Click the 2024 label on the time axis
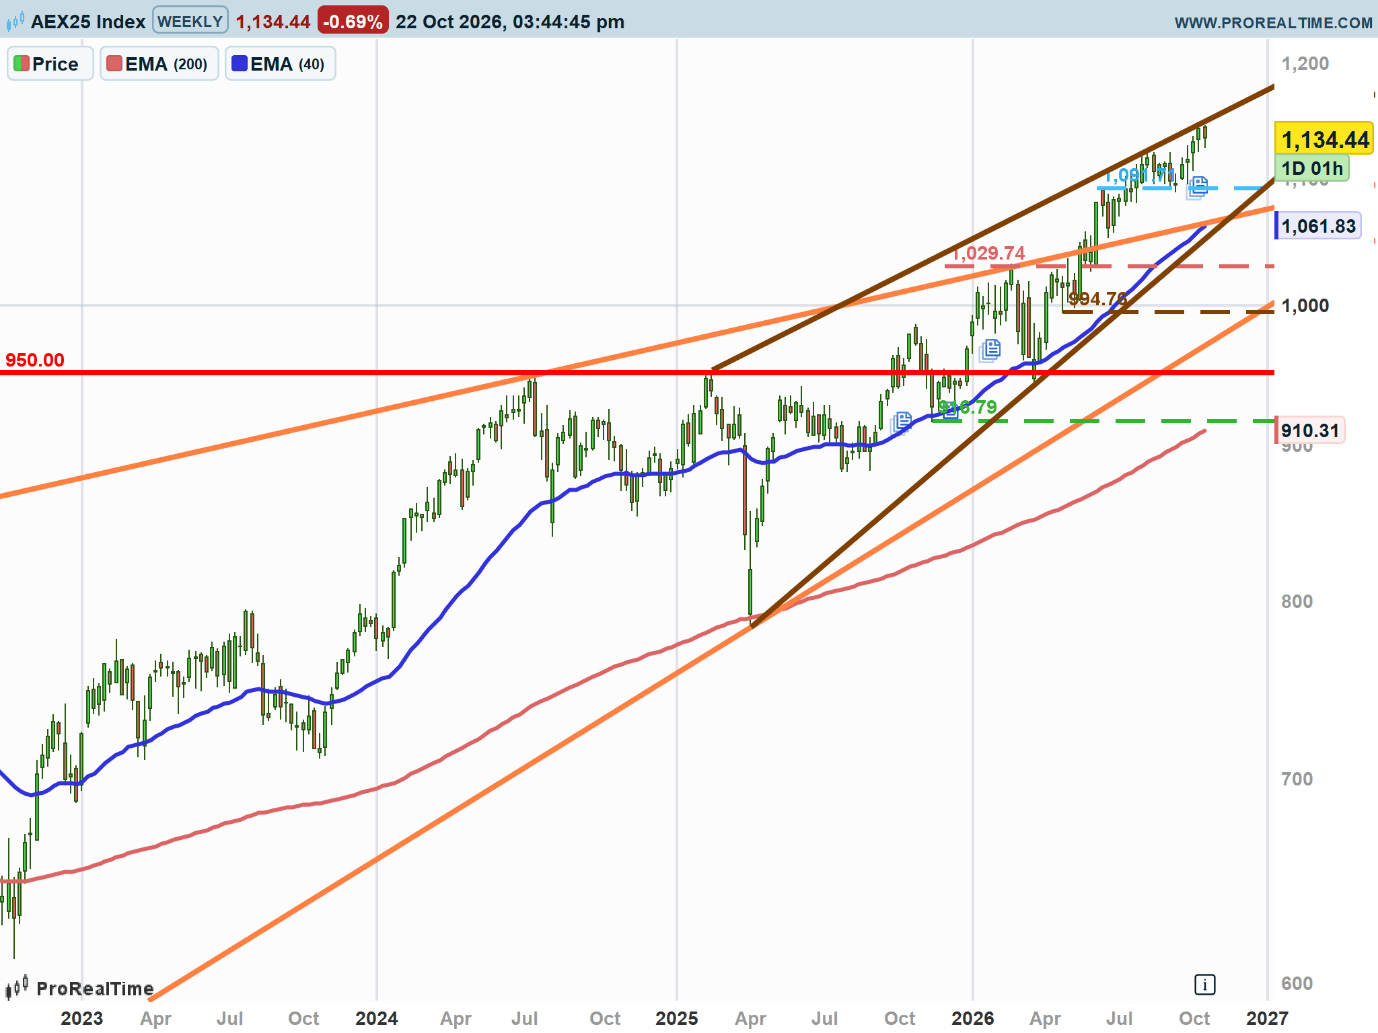Viewport: 1378px width, 1033px height. point(377,1018)
